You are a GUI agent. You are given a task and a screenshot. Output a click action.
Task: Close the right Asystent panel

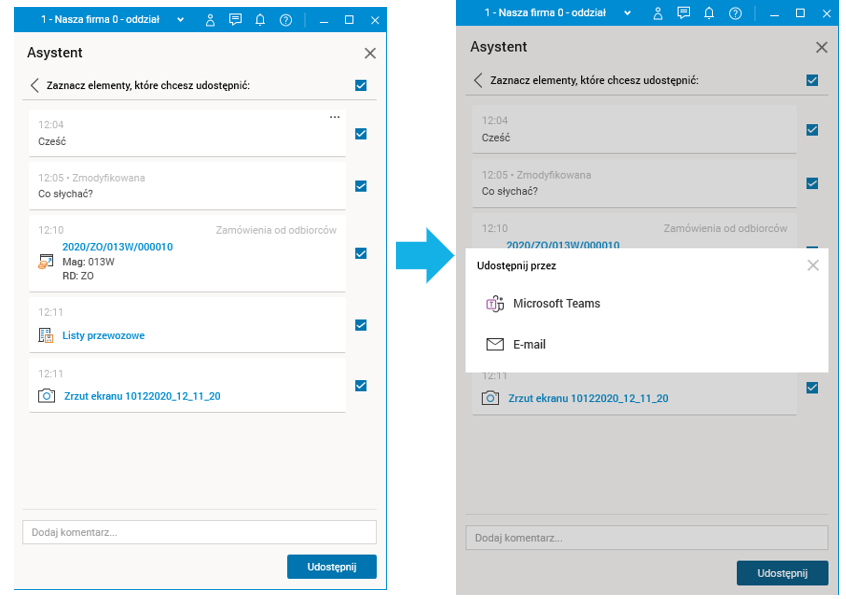coord(821,47)
